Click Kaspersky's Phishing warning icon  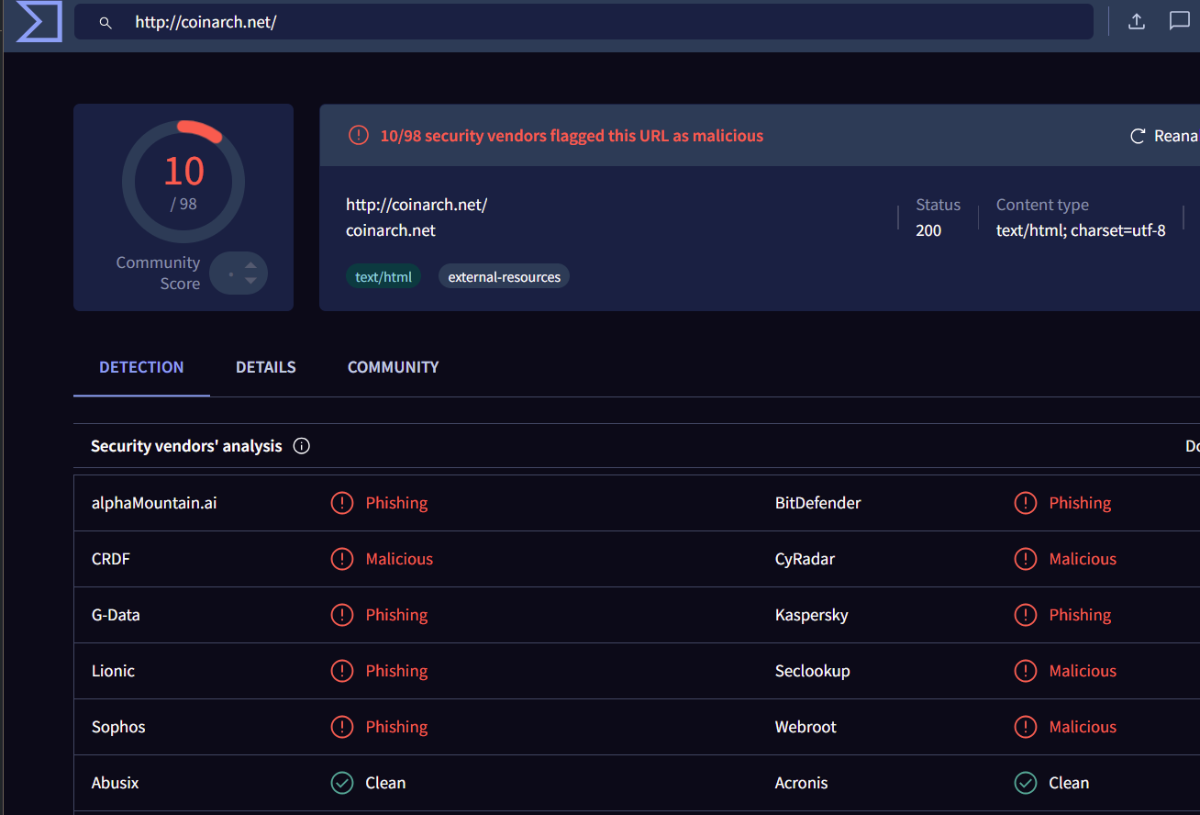1025,615
